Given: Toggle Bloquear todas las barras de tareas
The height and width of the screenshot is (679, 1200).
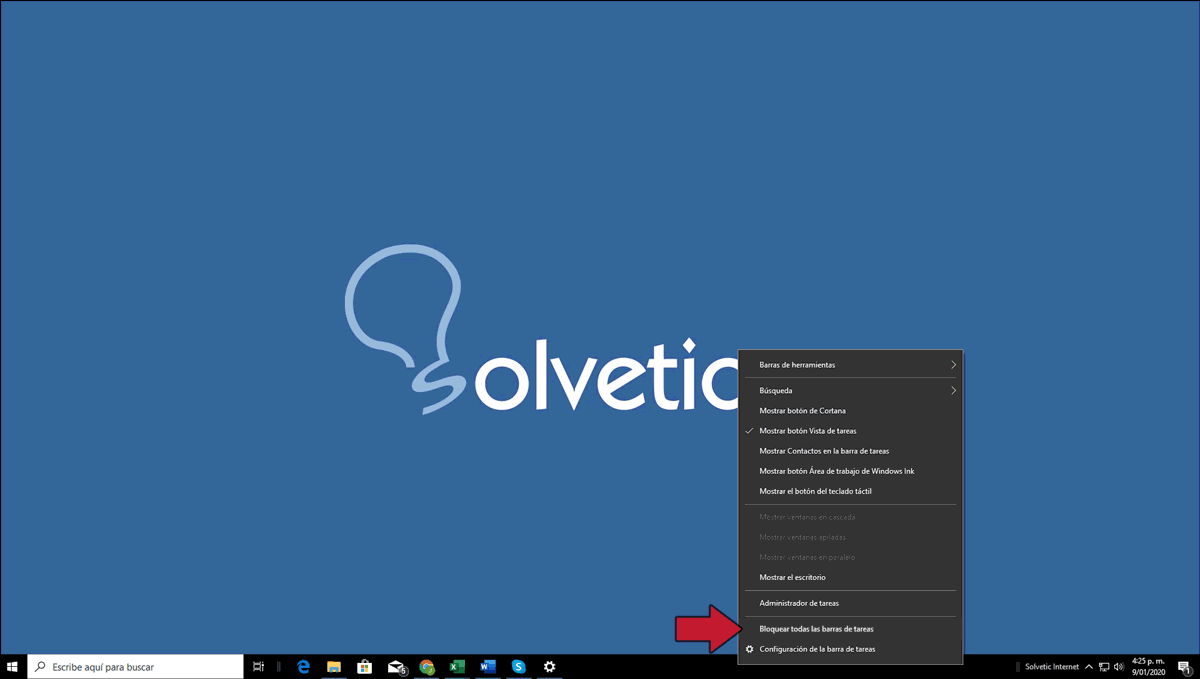Looking at the screenshot, I should [x=850, y=629].
